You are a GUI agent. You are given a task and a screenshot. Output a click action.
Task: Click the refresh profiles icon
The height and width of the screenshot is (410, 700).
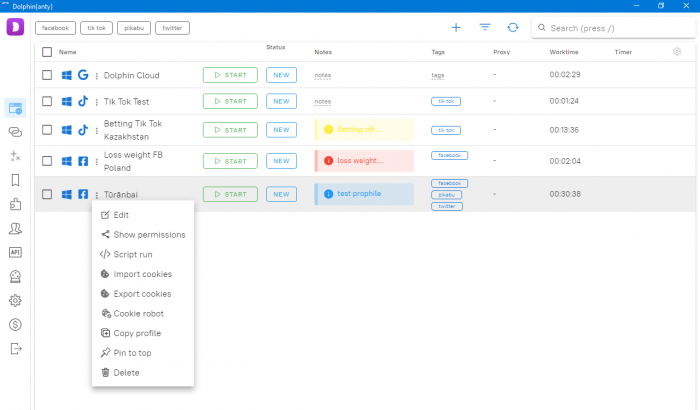pyautogui.click(x=513, y=28)
